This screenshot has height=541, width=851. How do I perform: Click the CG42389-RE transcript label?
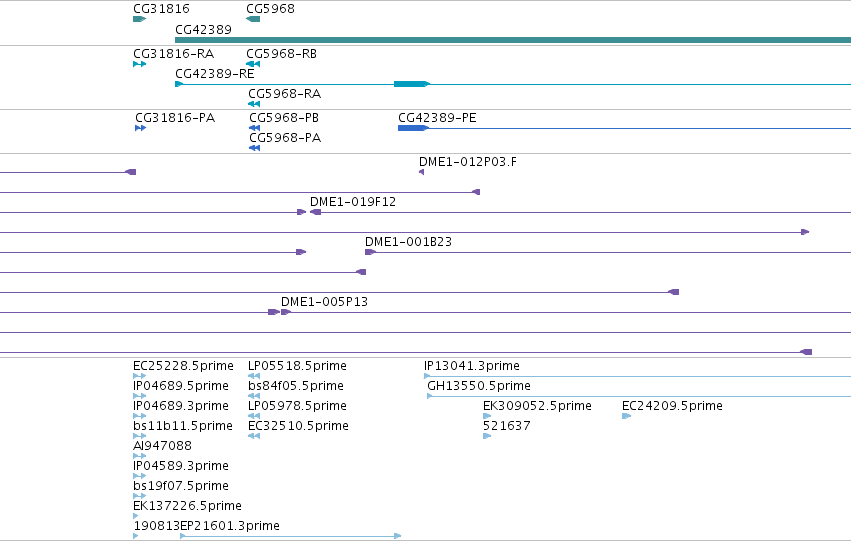click(x=214, y=73)
